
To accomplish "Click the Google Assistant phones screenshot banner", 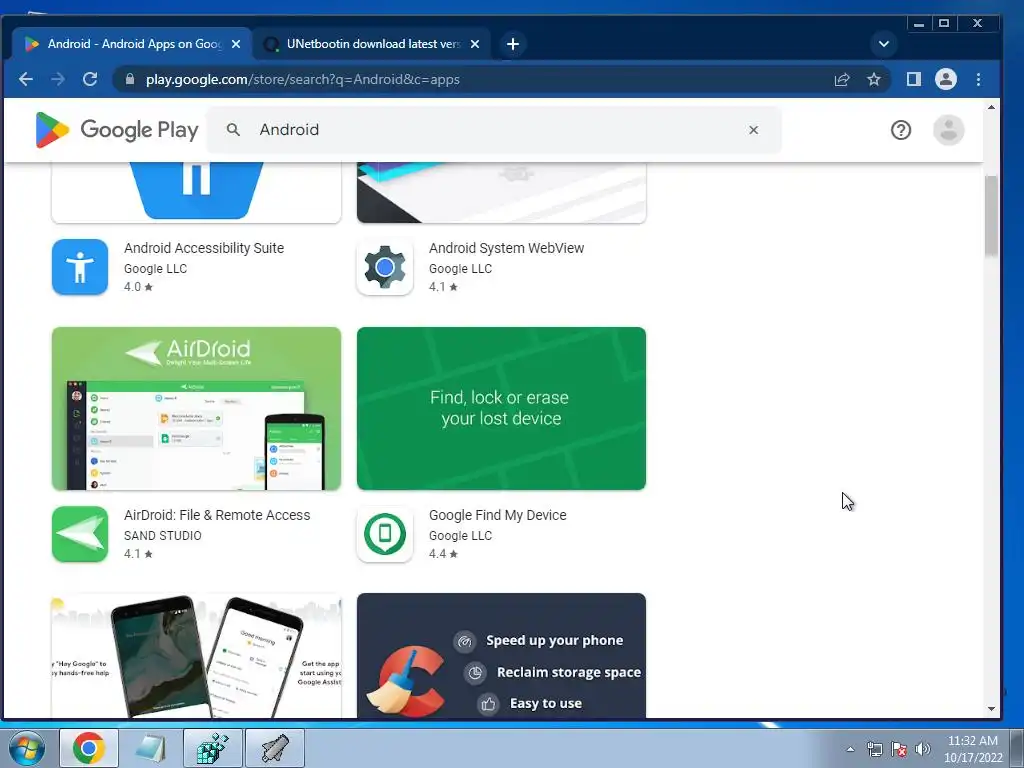I will pyautogui.click(x=196, y=655).
